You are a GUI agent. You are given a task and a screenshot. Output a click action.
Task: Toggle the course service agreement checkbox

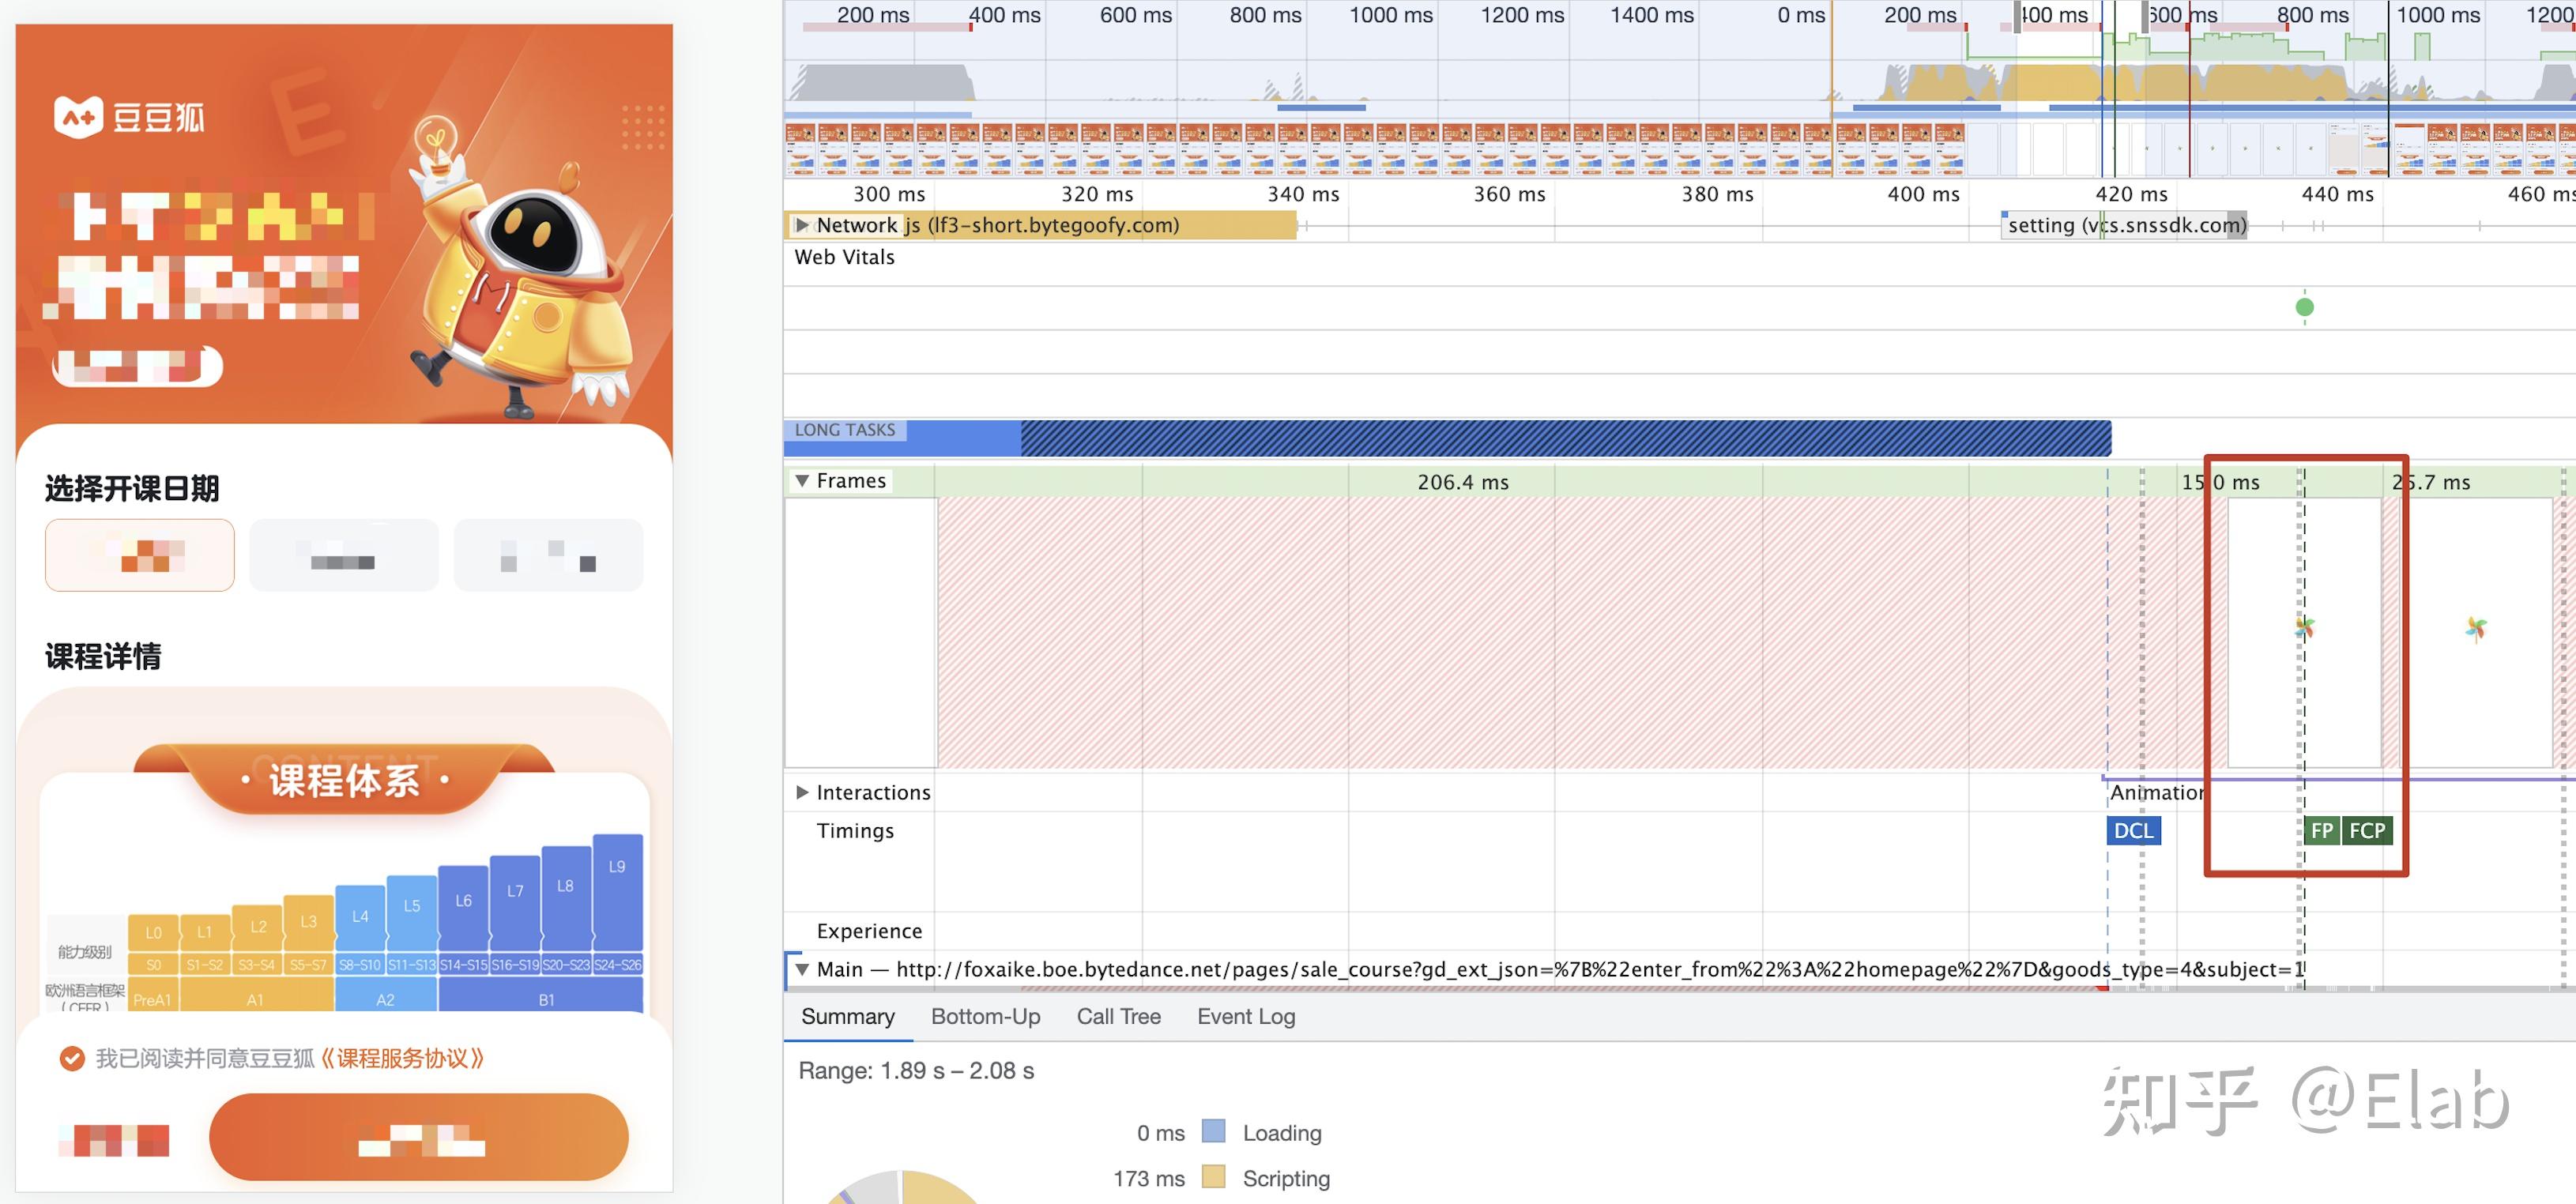72,1058
